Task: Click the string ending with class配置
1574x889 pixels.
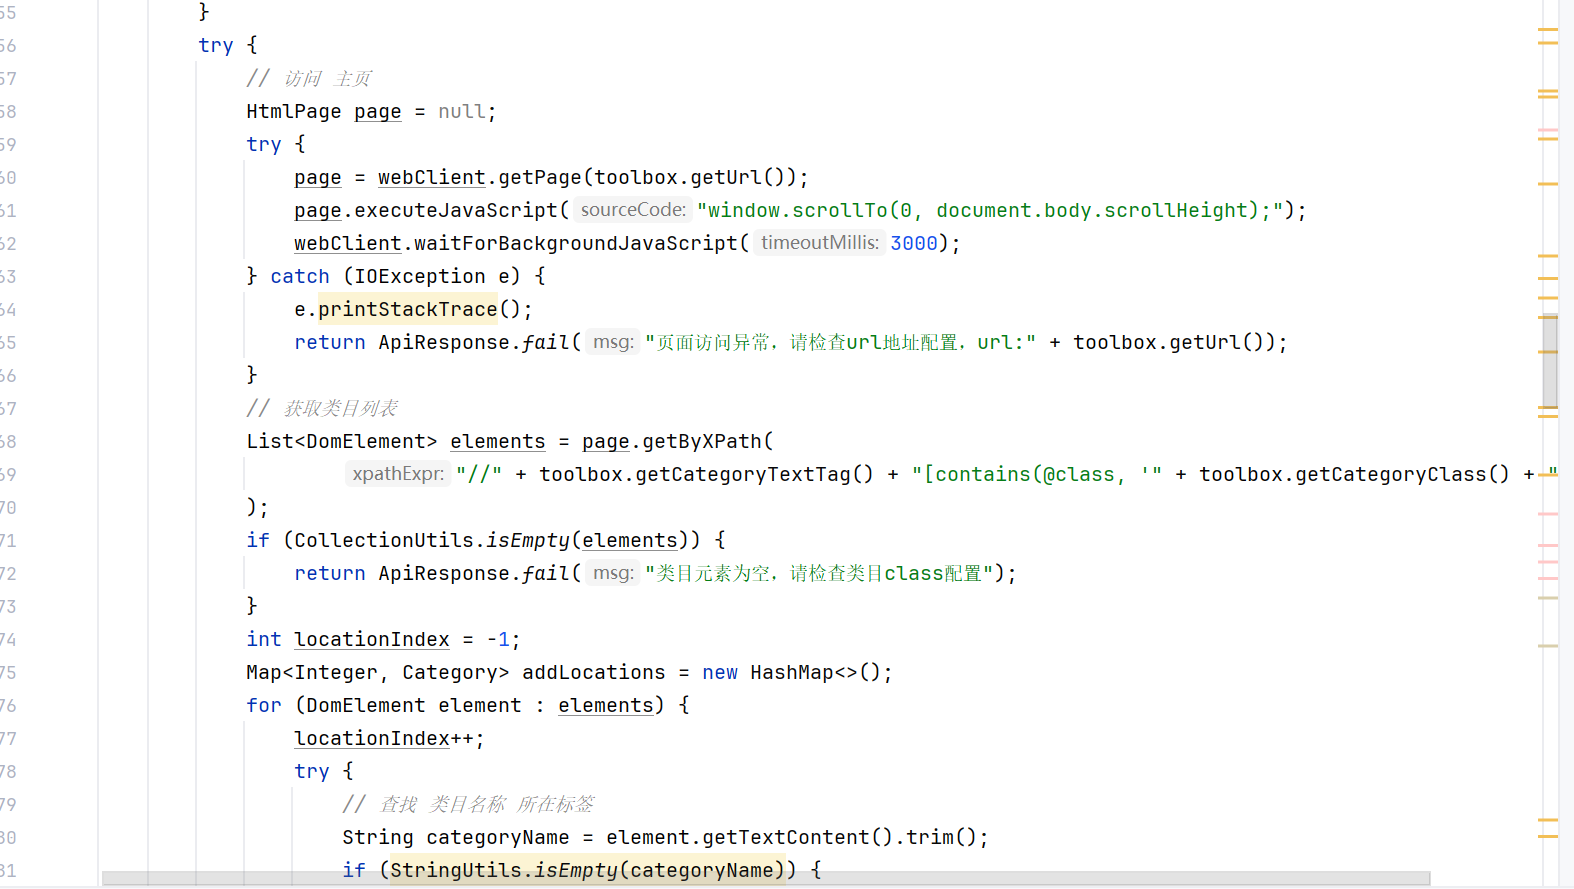Action: pyautogui.click(x=819, y=573)
